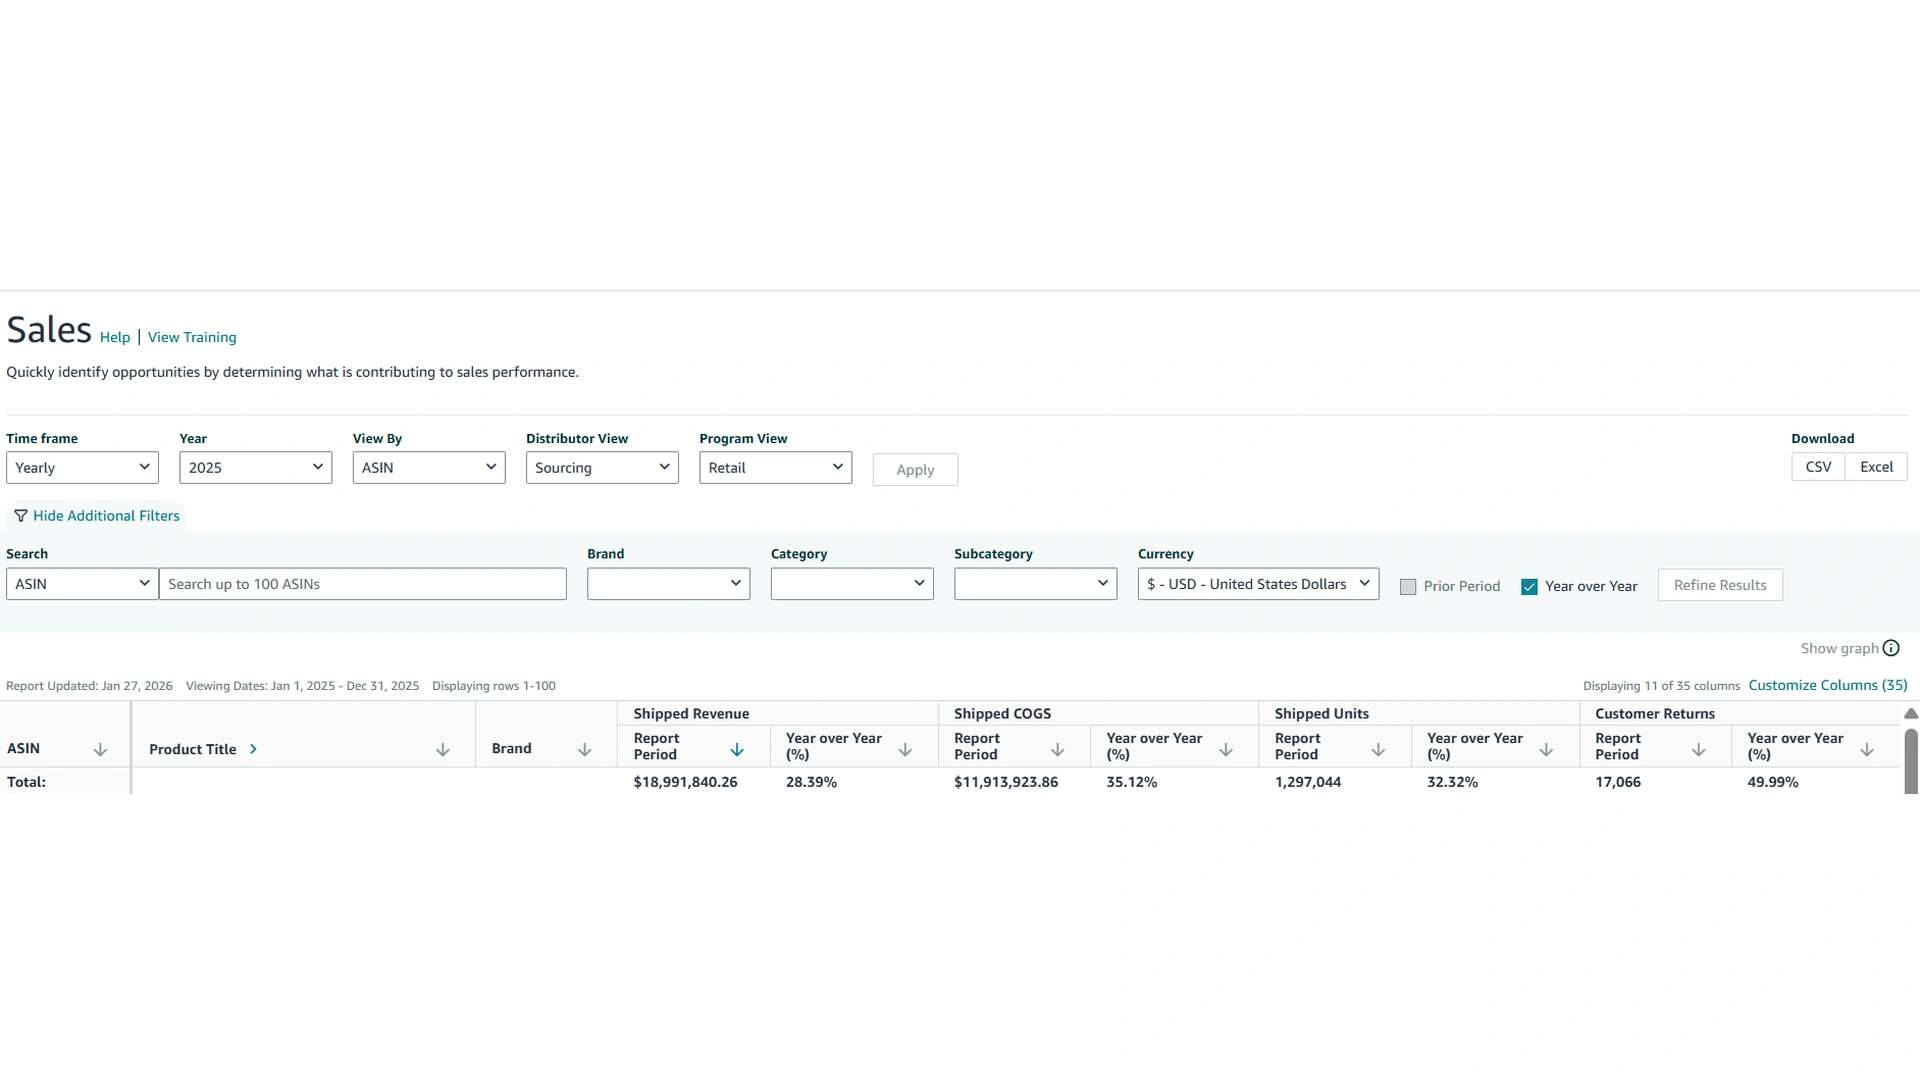This screenshot has width=1920, height=1080.
Task: Open the View By ASIN dropdown
Action: pyautogui.click(x=429, y=468)
